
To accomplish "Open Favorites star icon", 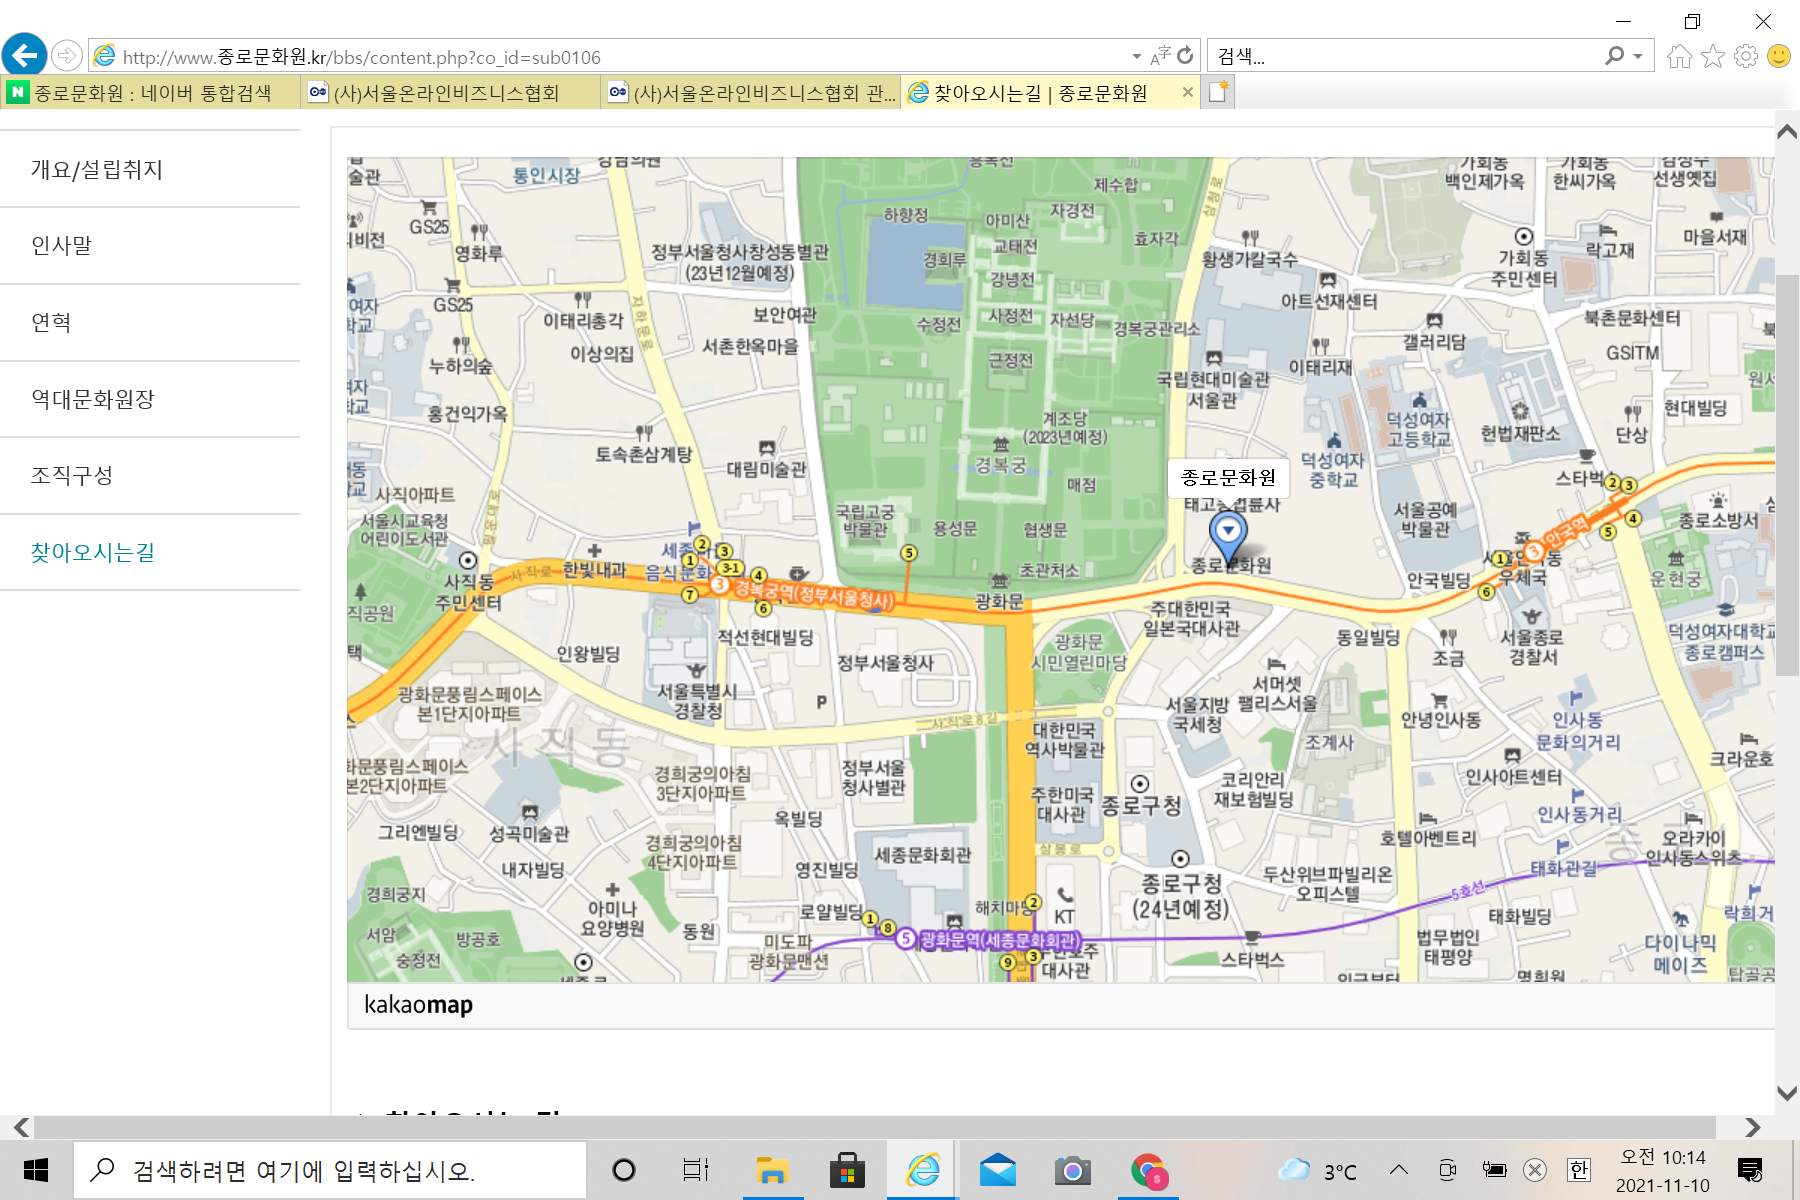I will click(x=1713, y=56).
